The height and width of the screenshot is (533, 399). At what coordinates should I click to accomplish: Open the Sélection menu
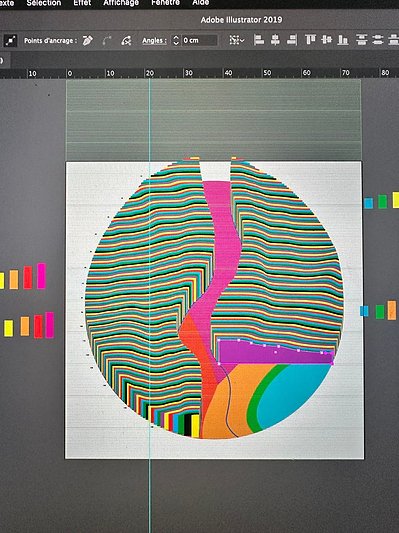point(44,3)
